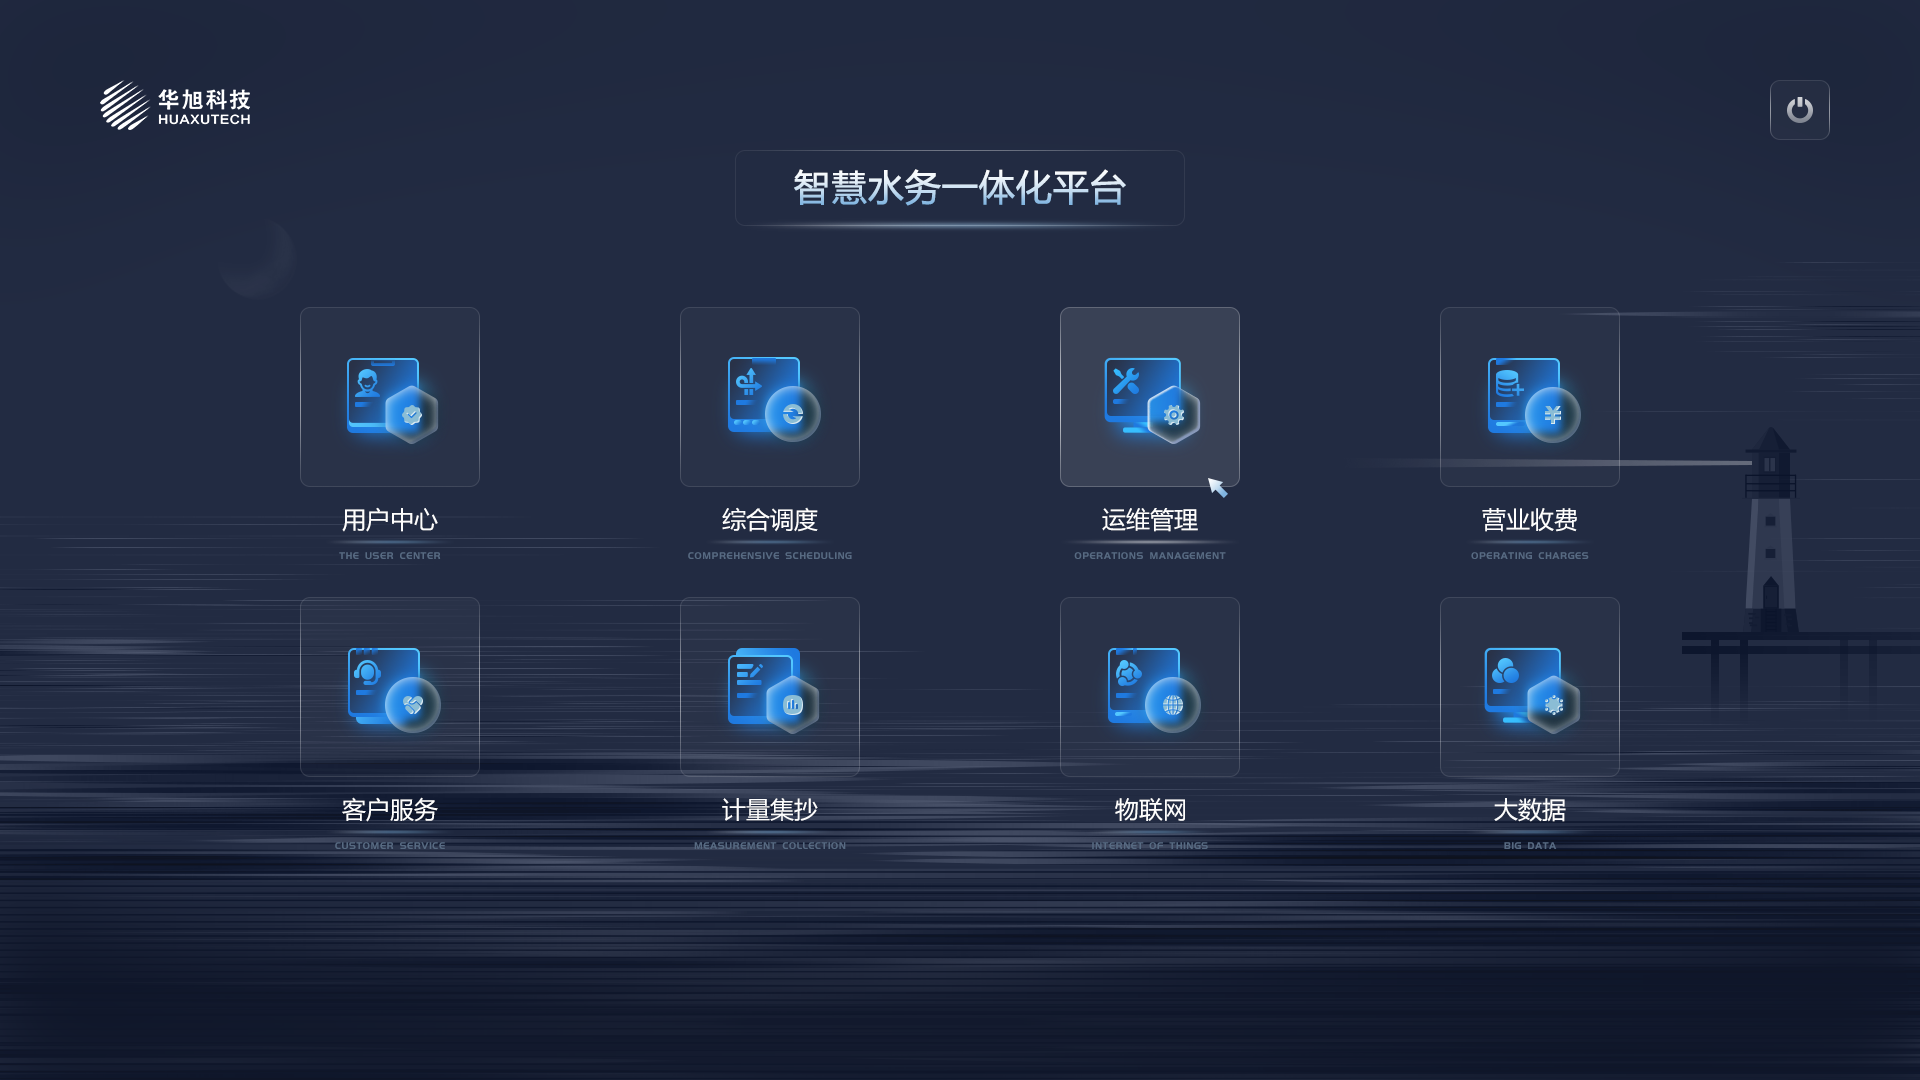Open the 物联网 Internet of Things icon
This screenshot has height=1080, width=1920.
(x=1150, y=687)
